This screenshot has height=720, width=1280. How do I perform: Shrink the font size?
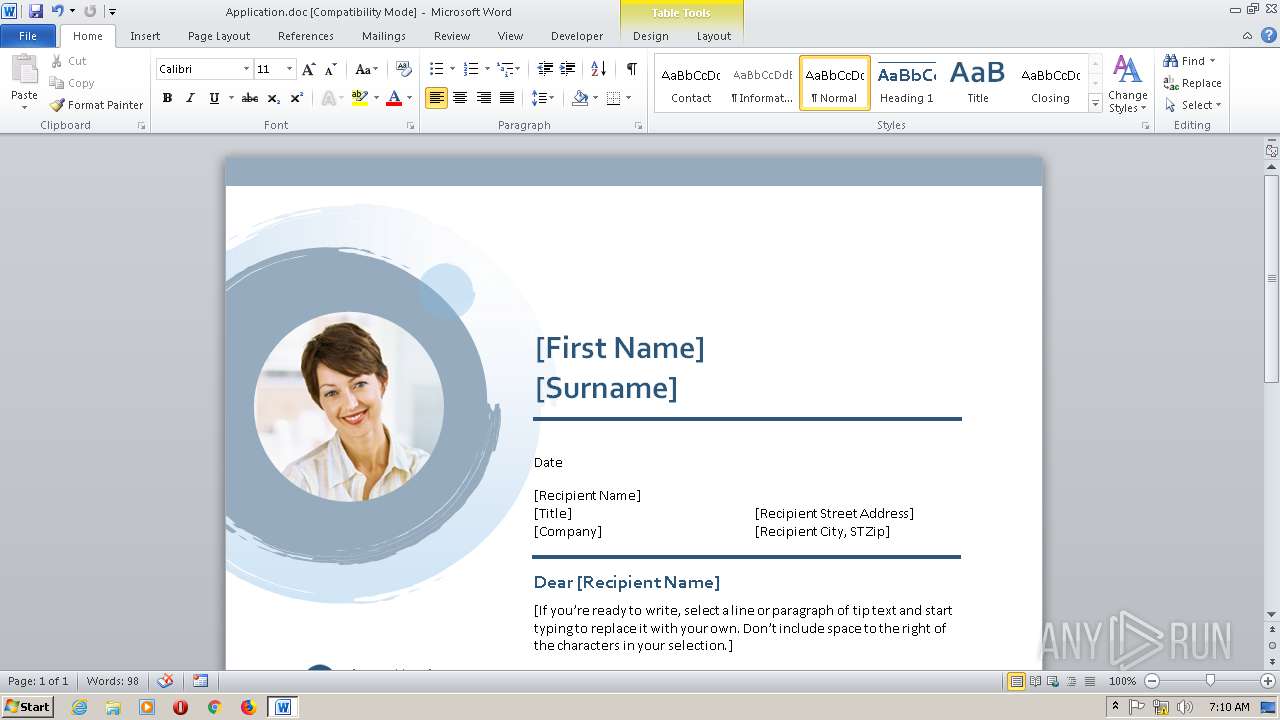pos(331,69)
